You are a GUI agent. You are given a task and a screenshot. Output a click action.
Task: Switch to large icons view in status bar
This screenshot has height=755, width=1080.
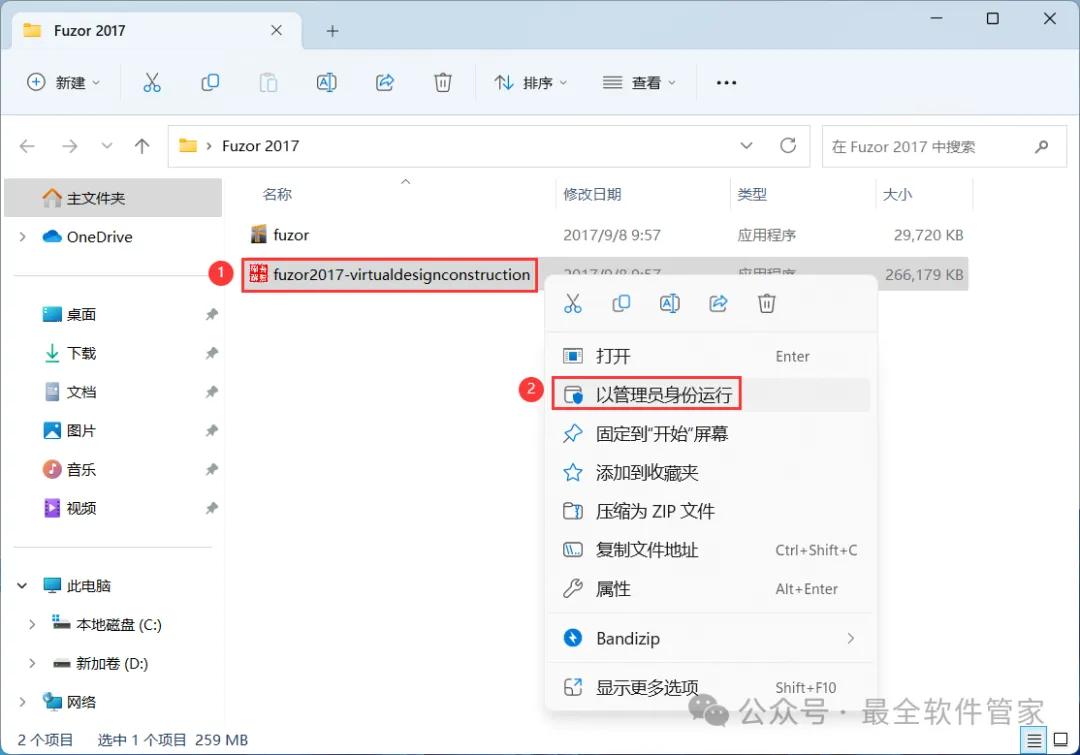pos(1061,741)
